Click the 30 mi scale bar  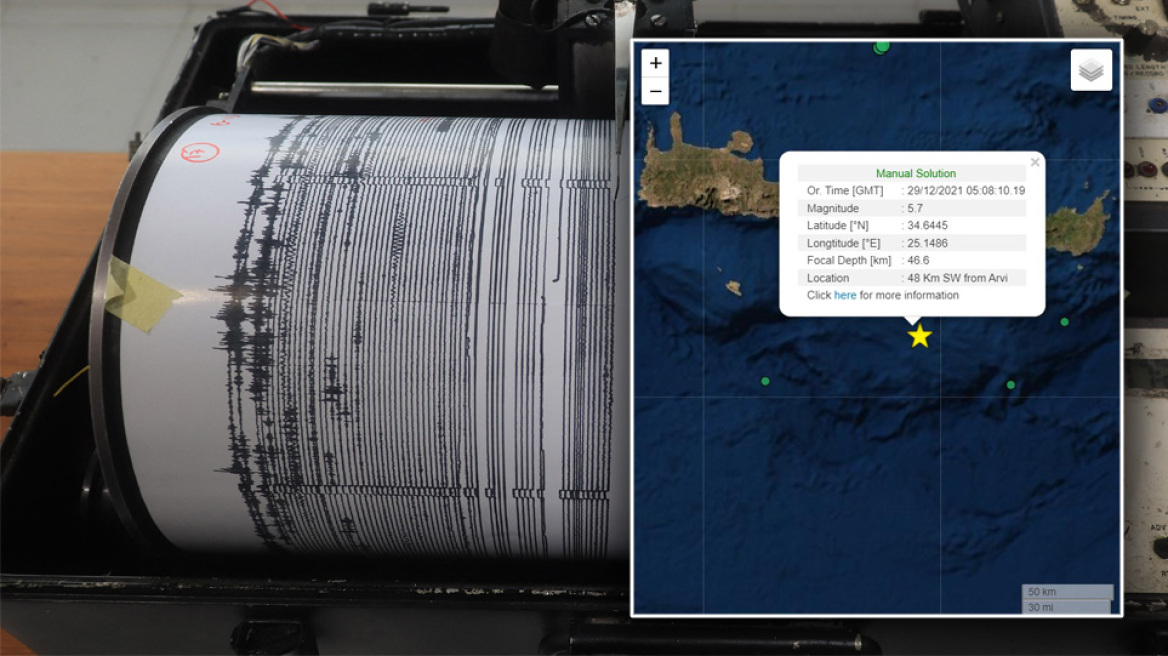1065,607
